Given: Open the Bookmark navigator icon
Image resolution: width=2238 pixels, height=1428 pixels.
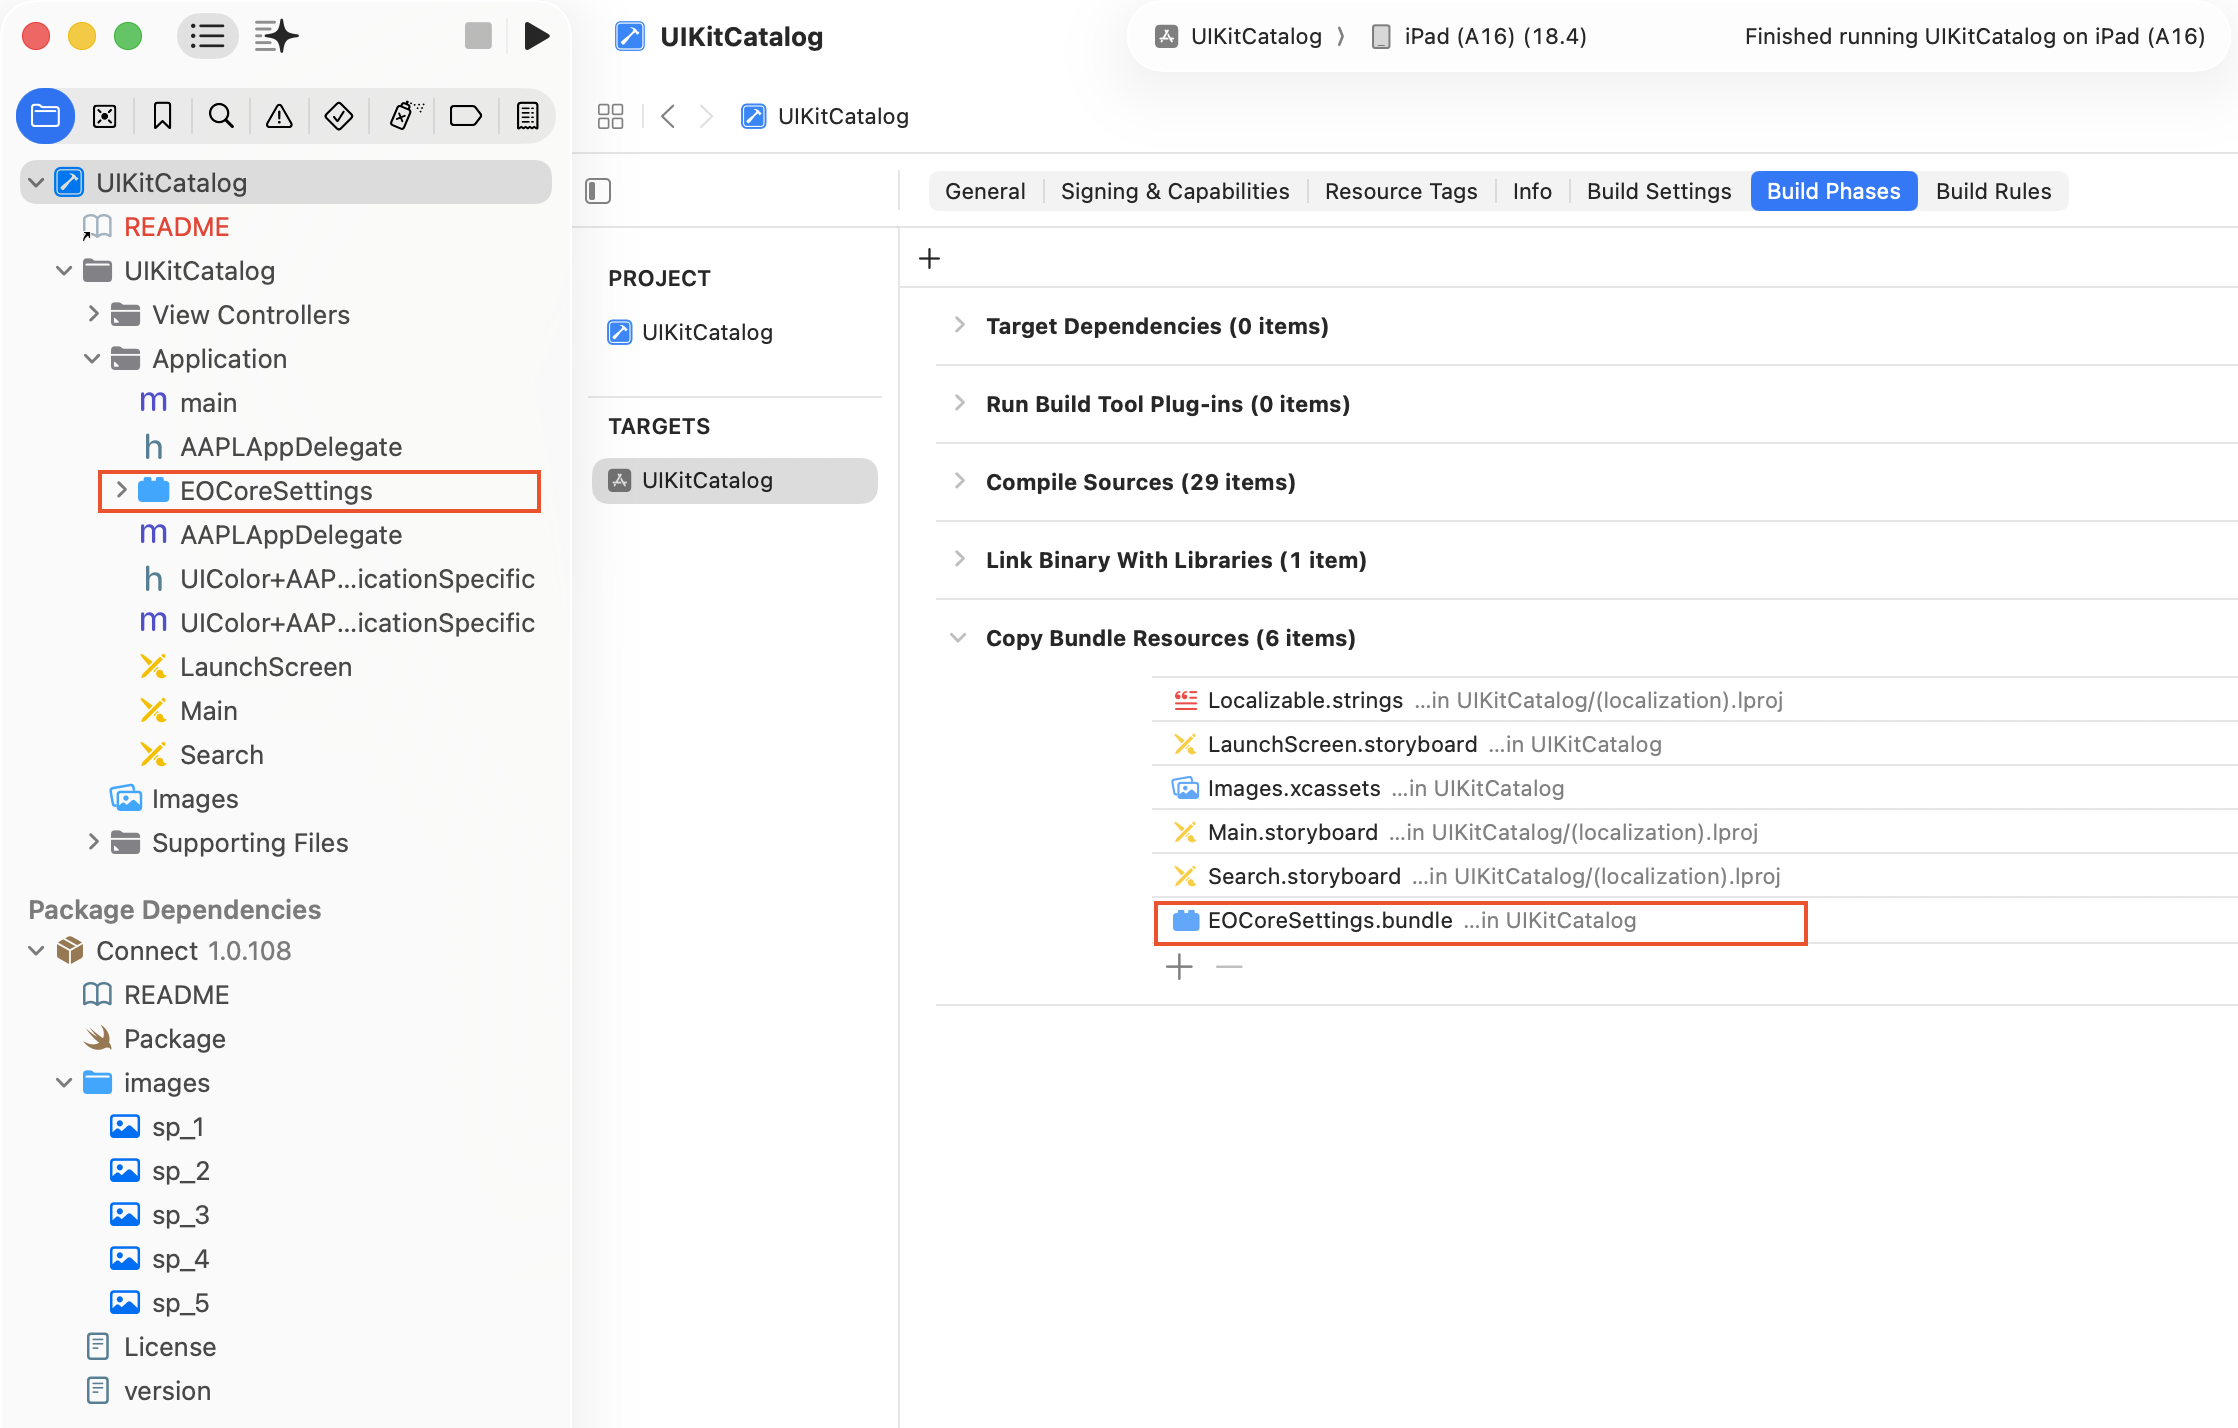Looking at the screenshot, I should (x=162, y=116).
